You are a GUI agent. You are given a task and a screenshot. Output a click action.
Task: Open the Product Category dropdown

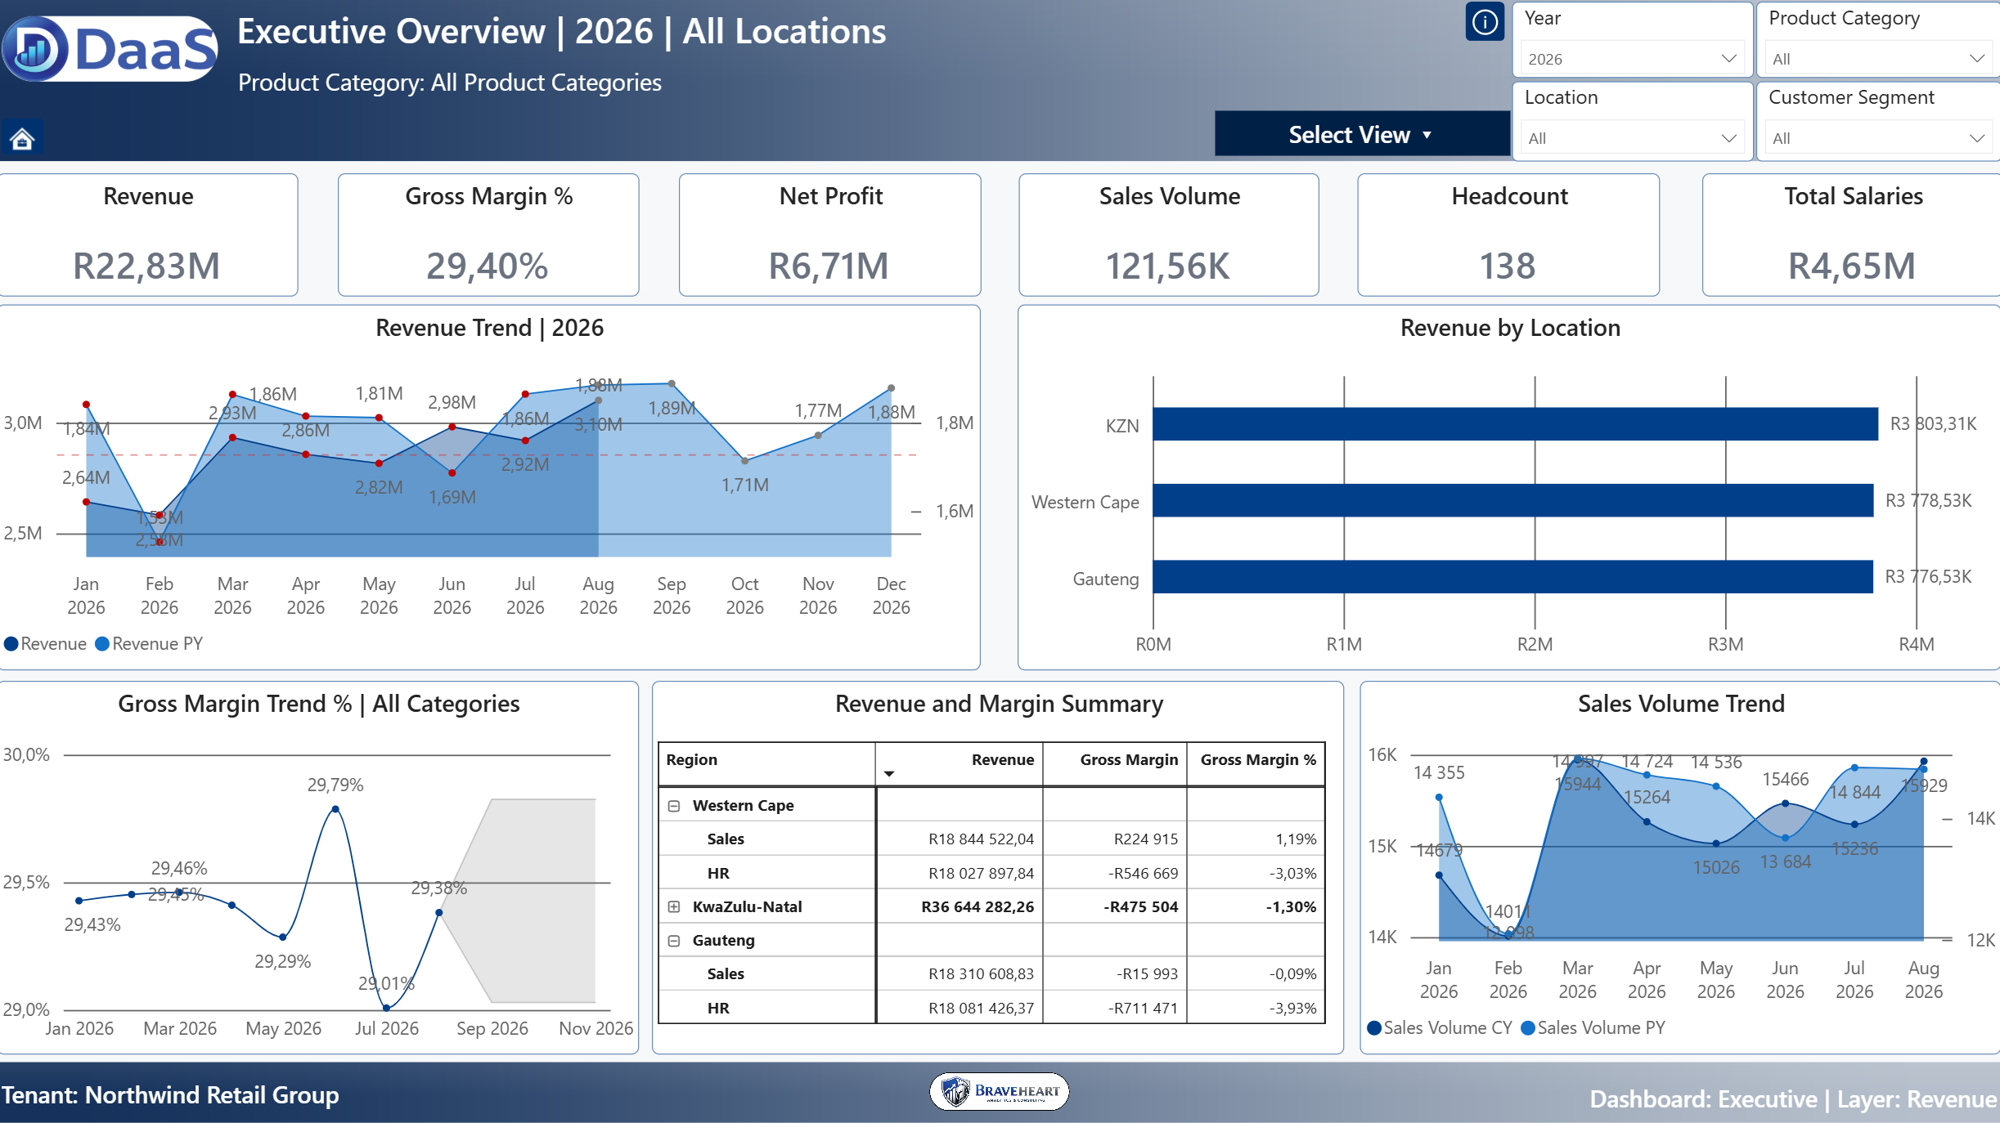tap(1877, 58)
